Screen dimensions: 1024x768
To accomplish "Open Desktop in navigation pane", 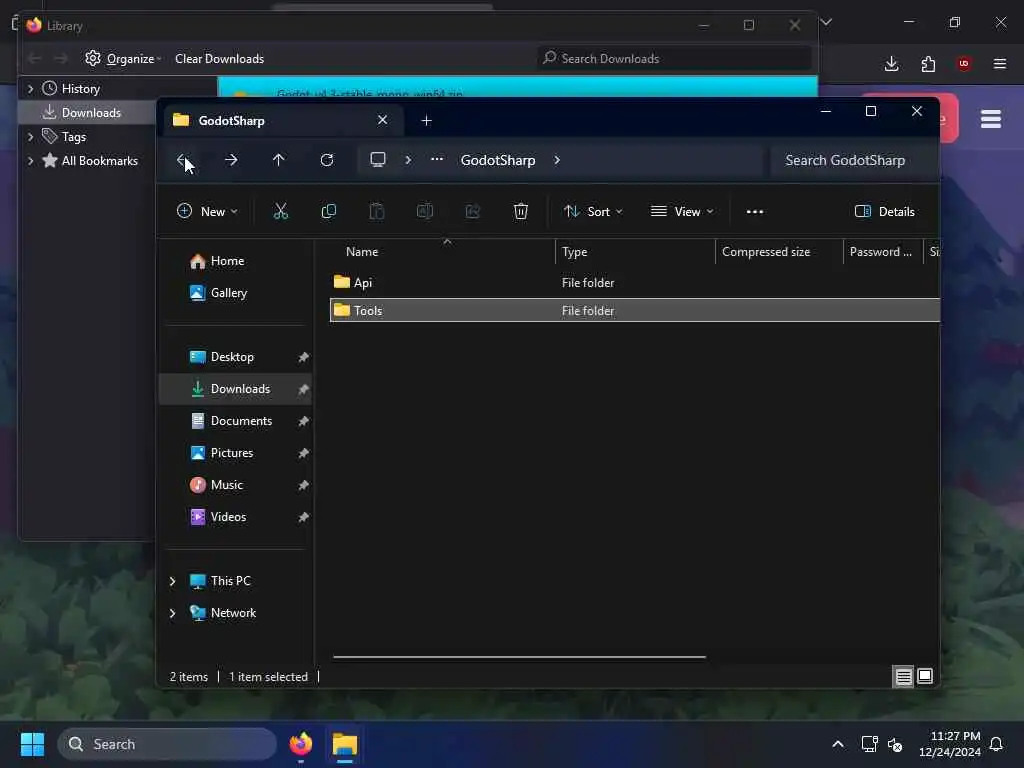I will tap(232, 357).
